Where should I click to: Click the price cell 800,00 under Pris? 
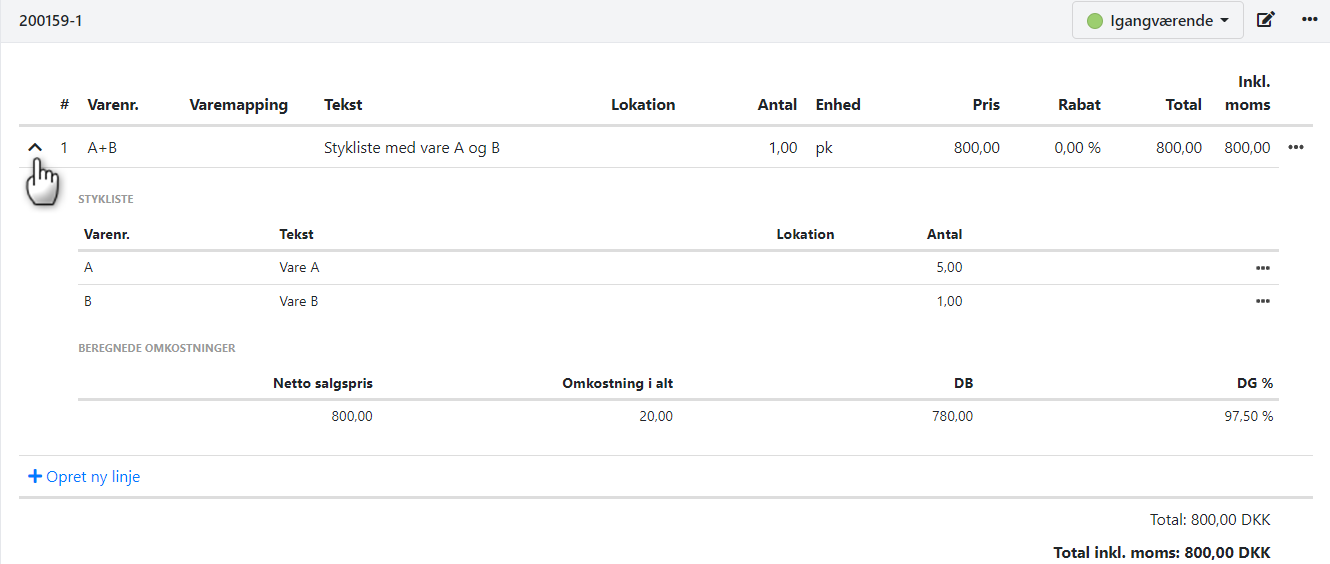976,148
